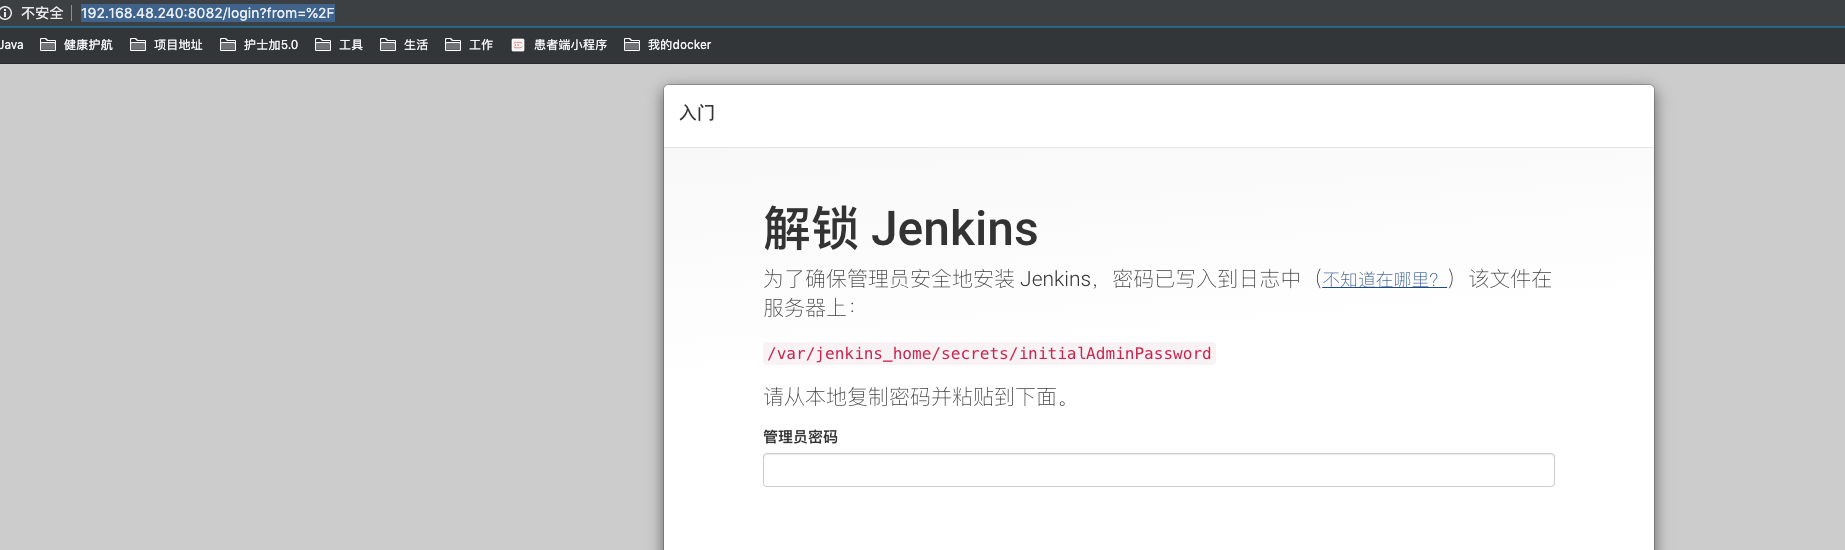
Task: Open the Java bookmark
Action: pos(12,45)
